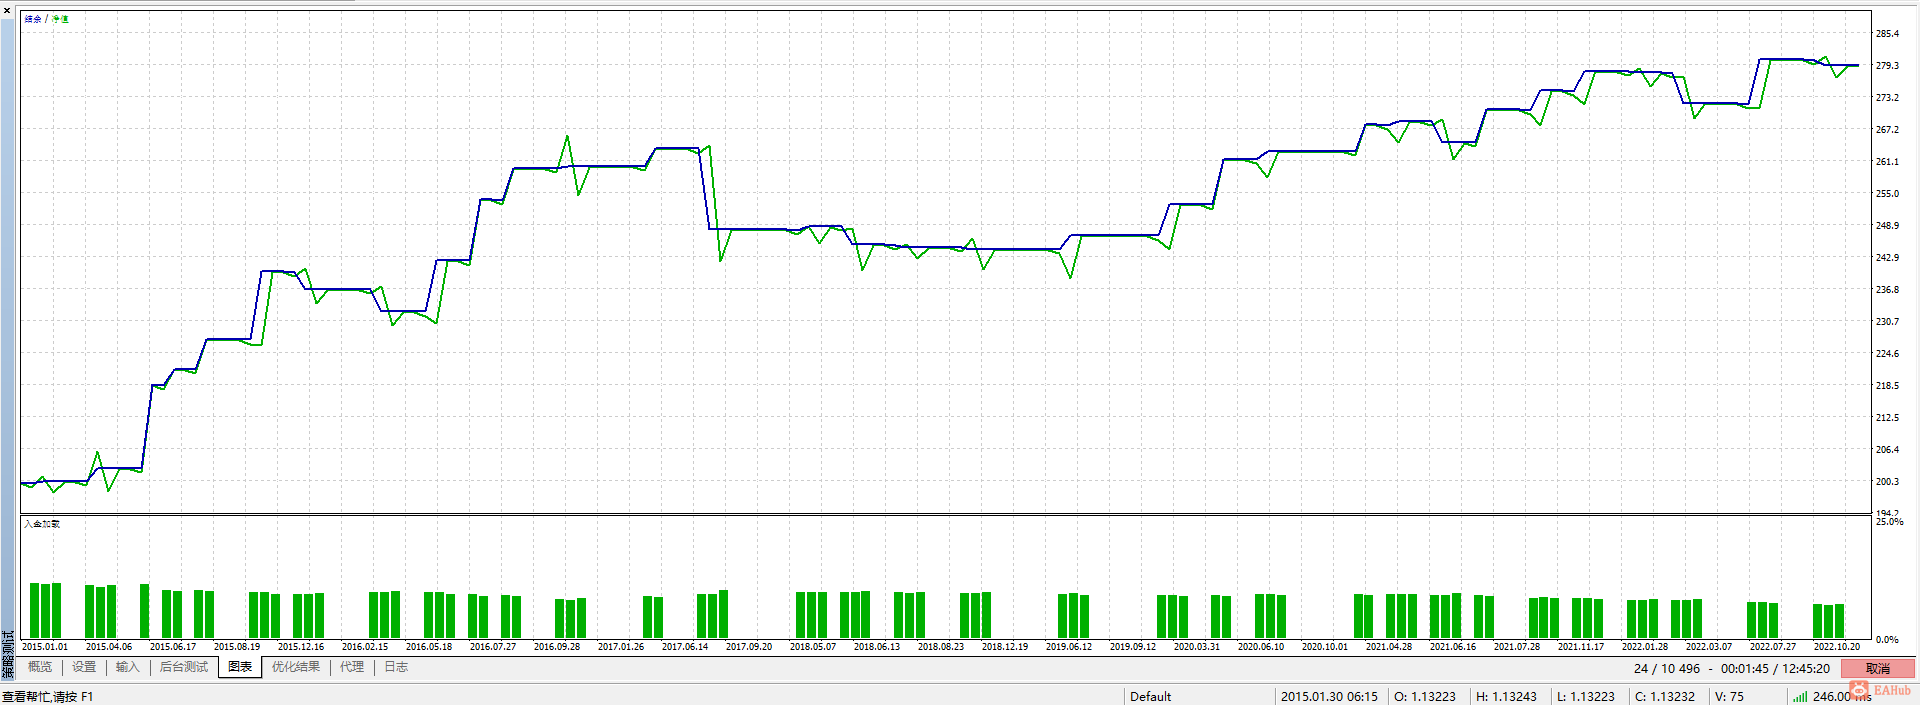Screen dimensions: 1920x705
Task: Click the 2020.03.31 date label
Action: [1197, 647]
